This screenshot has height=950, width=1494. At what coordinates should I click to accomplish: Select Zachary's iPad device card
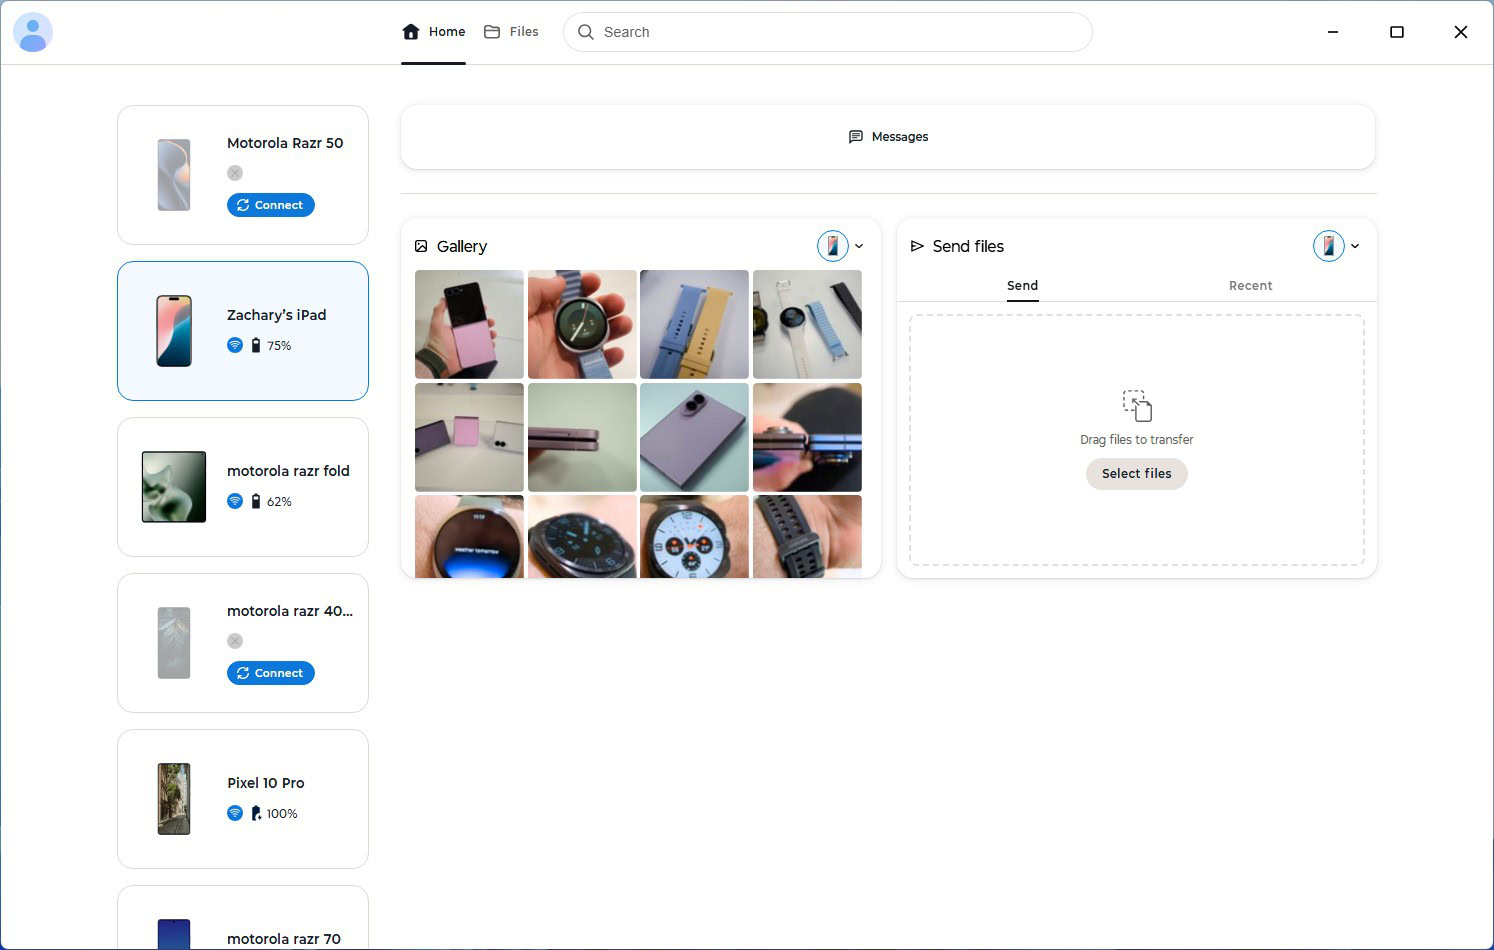tap(243, 331)
